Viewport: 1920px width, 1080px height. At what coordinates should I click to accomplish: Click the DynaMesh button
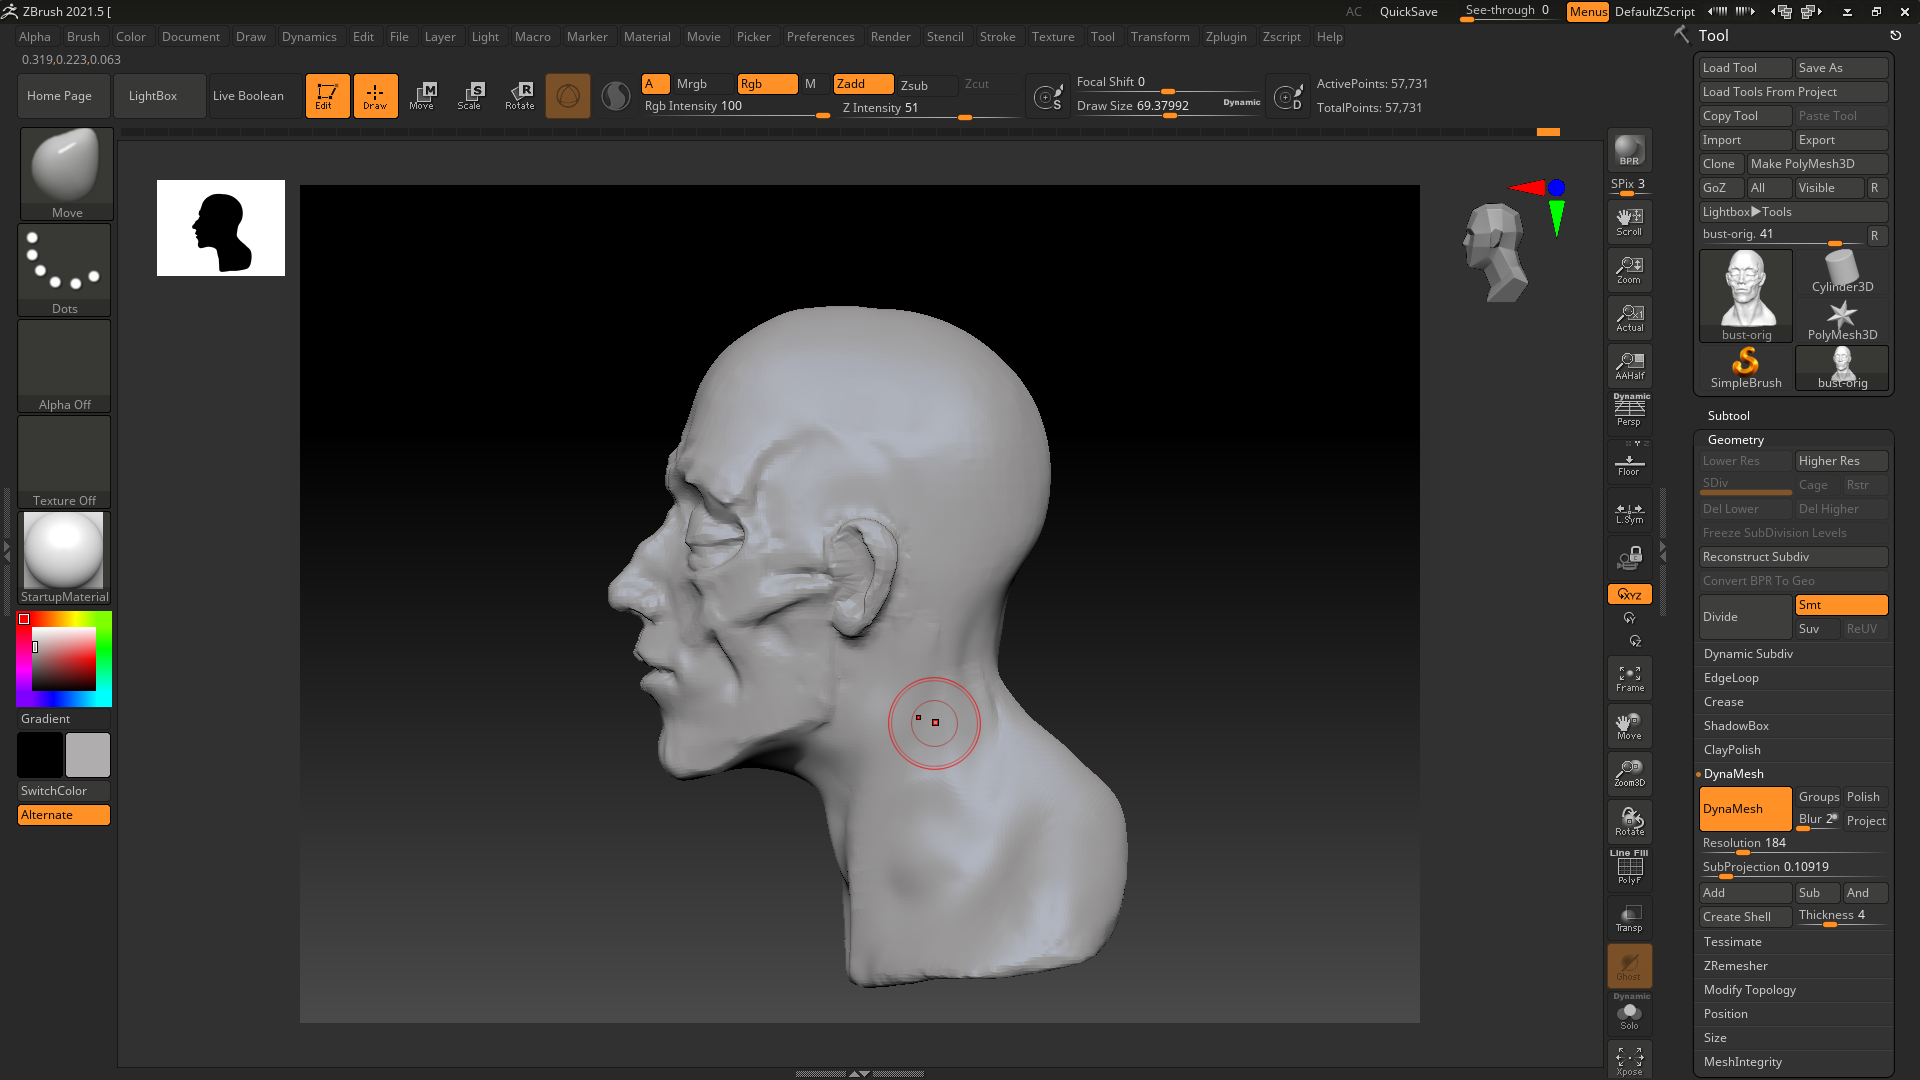pyautogui.click(x=1744, y=809)
